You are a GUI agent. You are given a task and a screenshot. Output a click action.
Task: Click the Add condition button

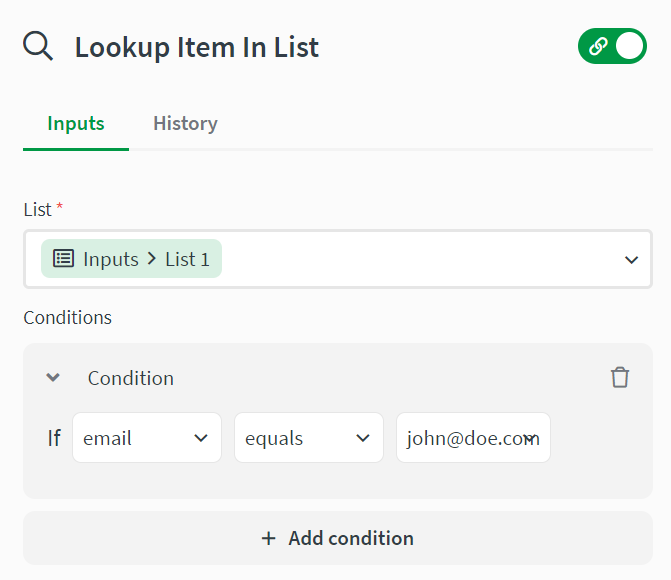pos(338,538)
